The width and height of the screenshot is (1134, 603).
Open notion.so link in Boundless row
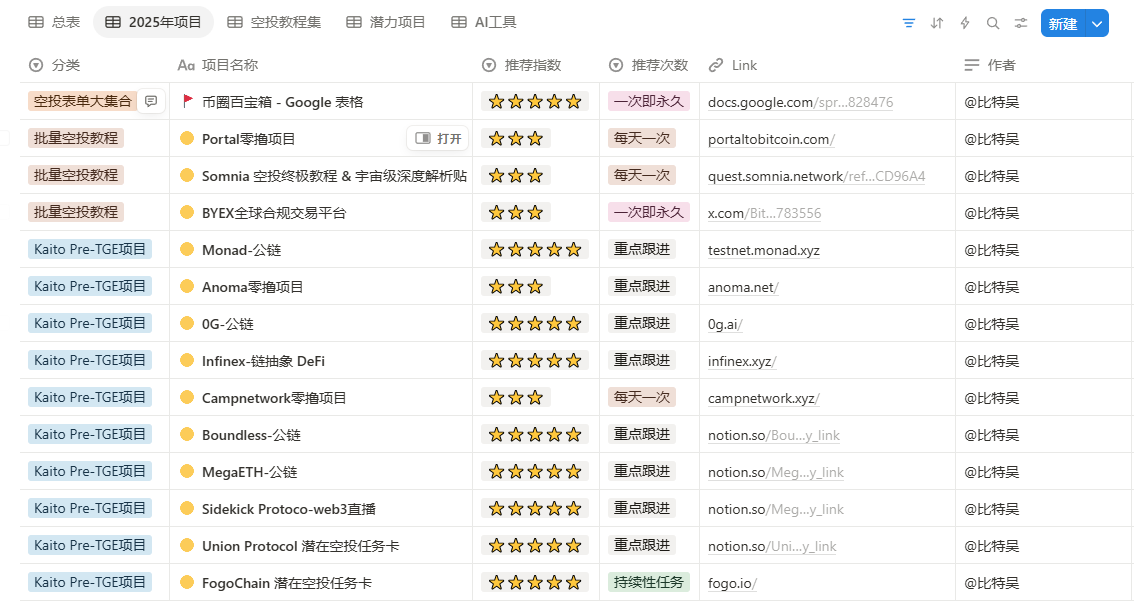[774, 435]
